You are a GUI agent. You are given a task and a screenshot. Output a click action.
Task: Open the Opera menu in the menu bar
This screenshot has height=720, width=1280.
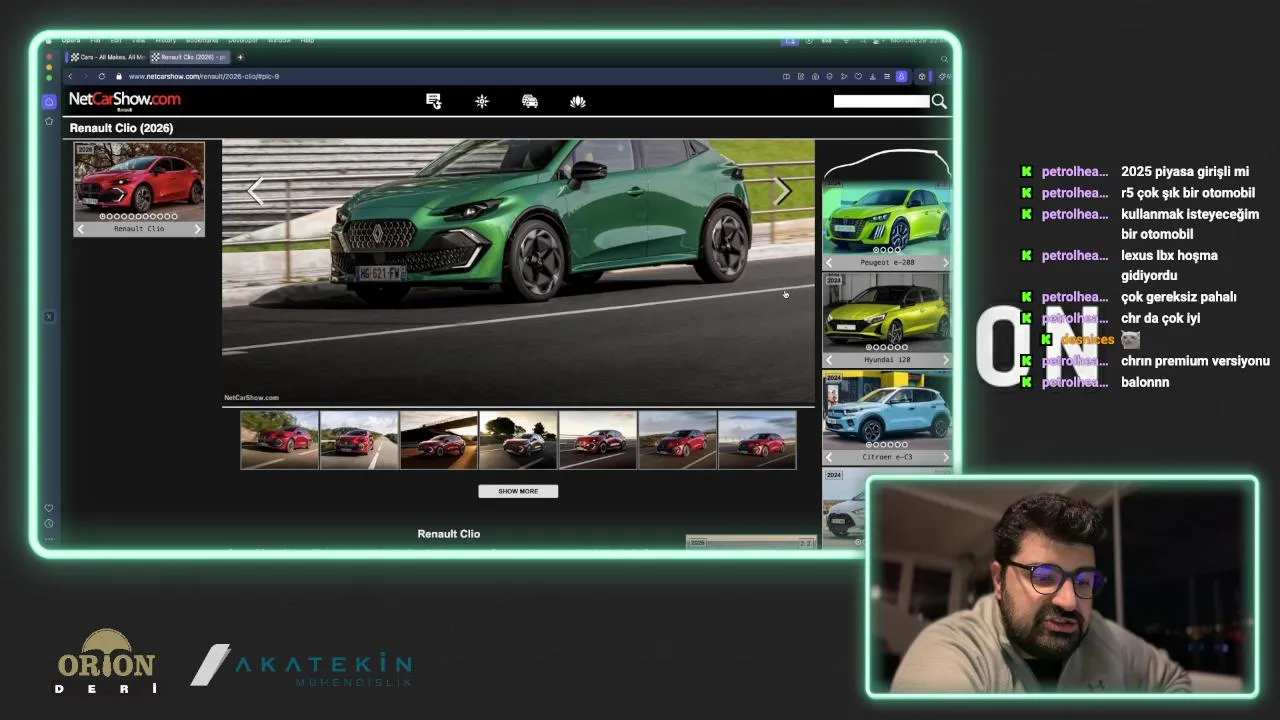pos(71,40)
